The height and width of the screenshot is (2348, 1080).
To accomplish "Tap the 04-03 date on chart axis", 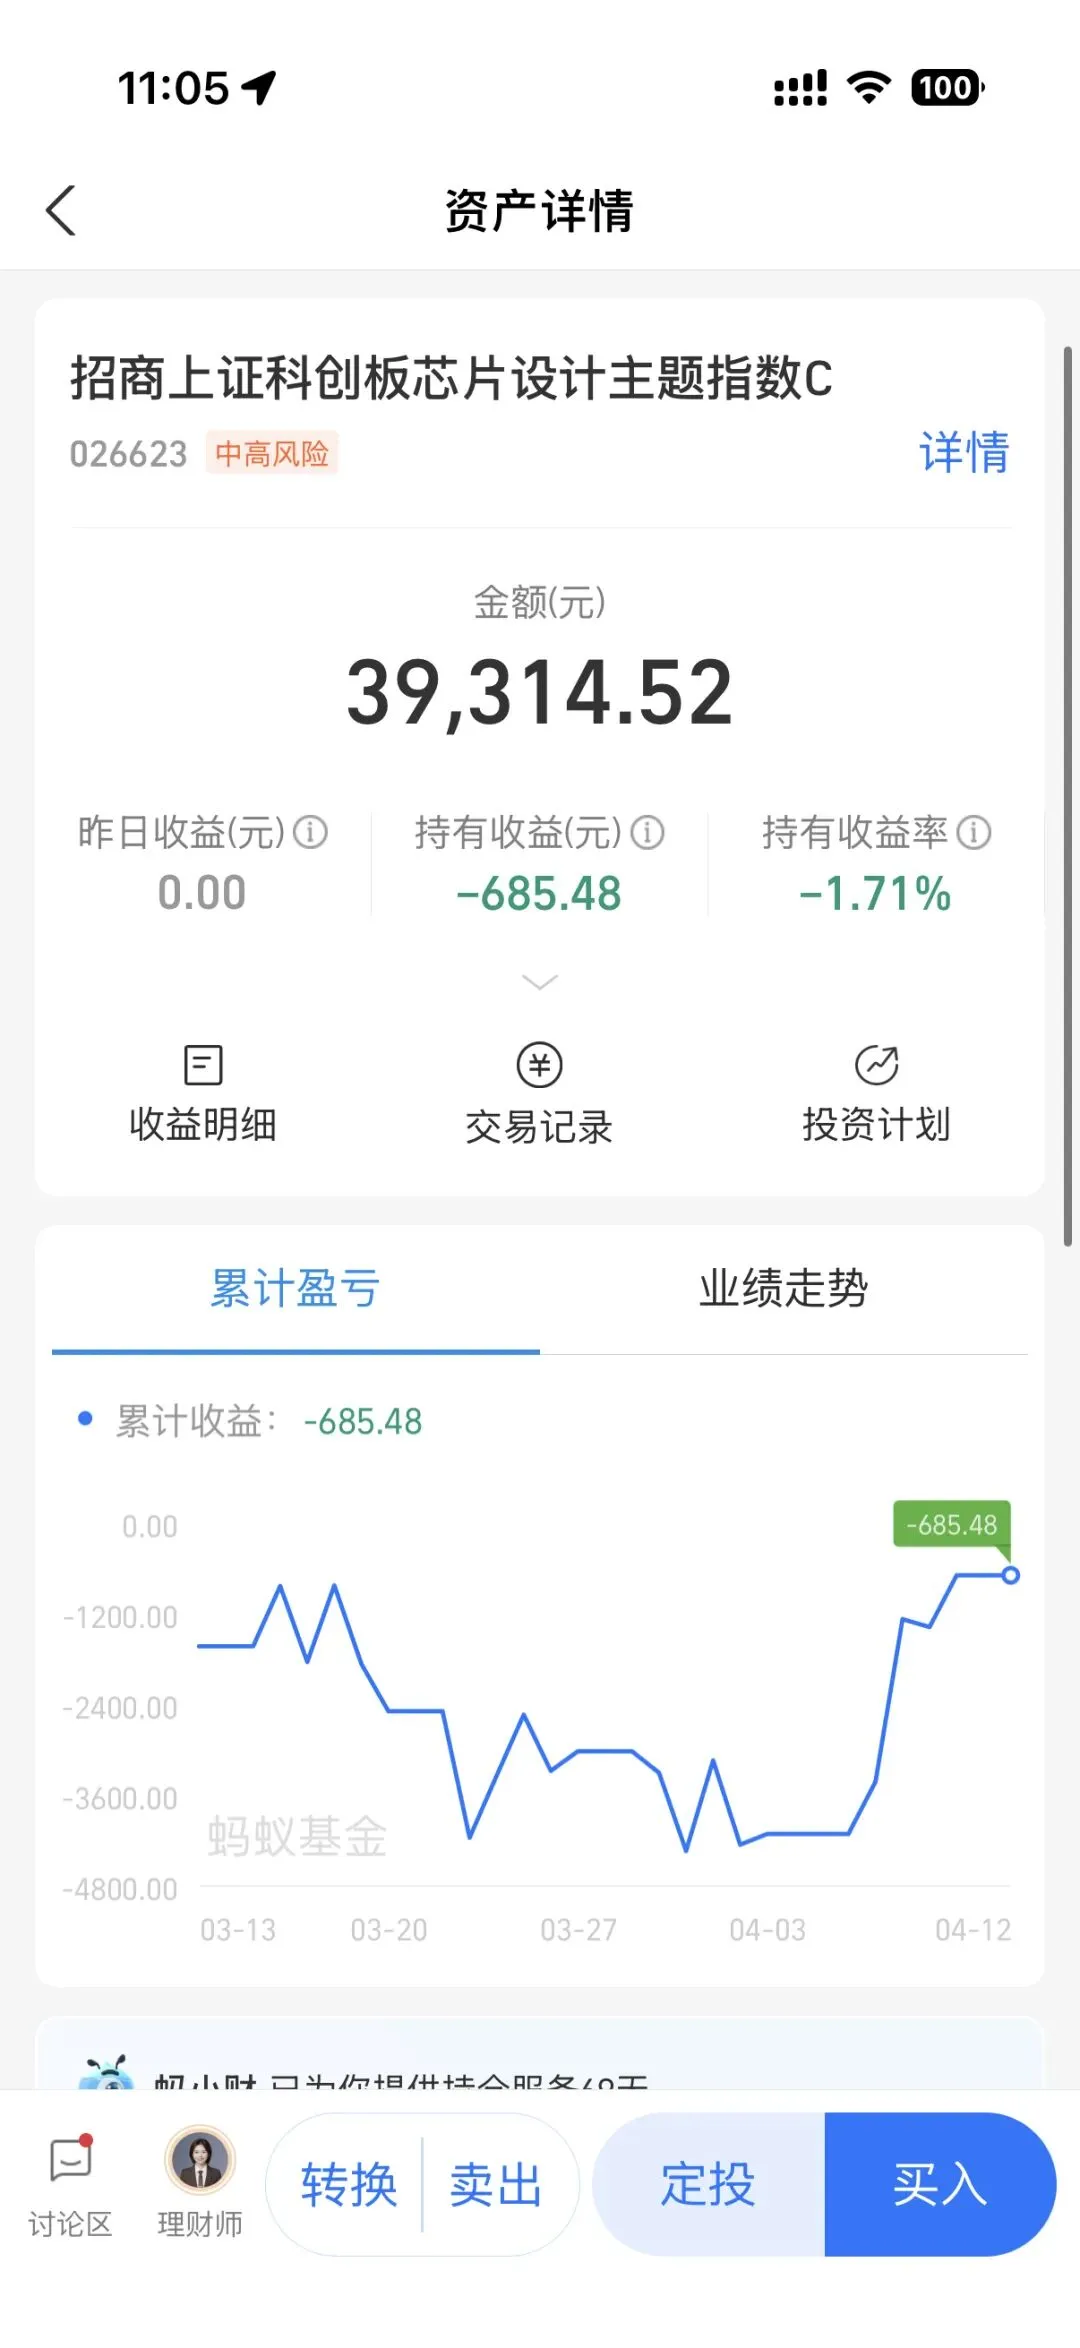I will [x=767, y=1929].
